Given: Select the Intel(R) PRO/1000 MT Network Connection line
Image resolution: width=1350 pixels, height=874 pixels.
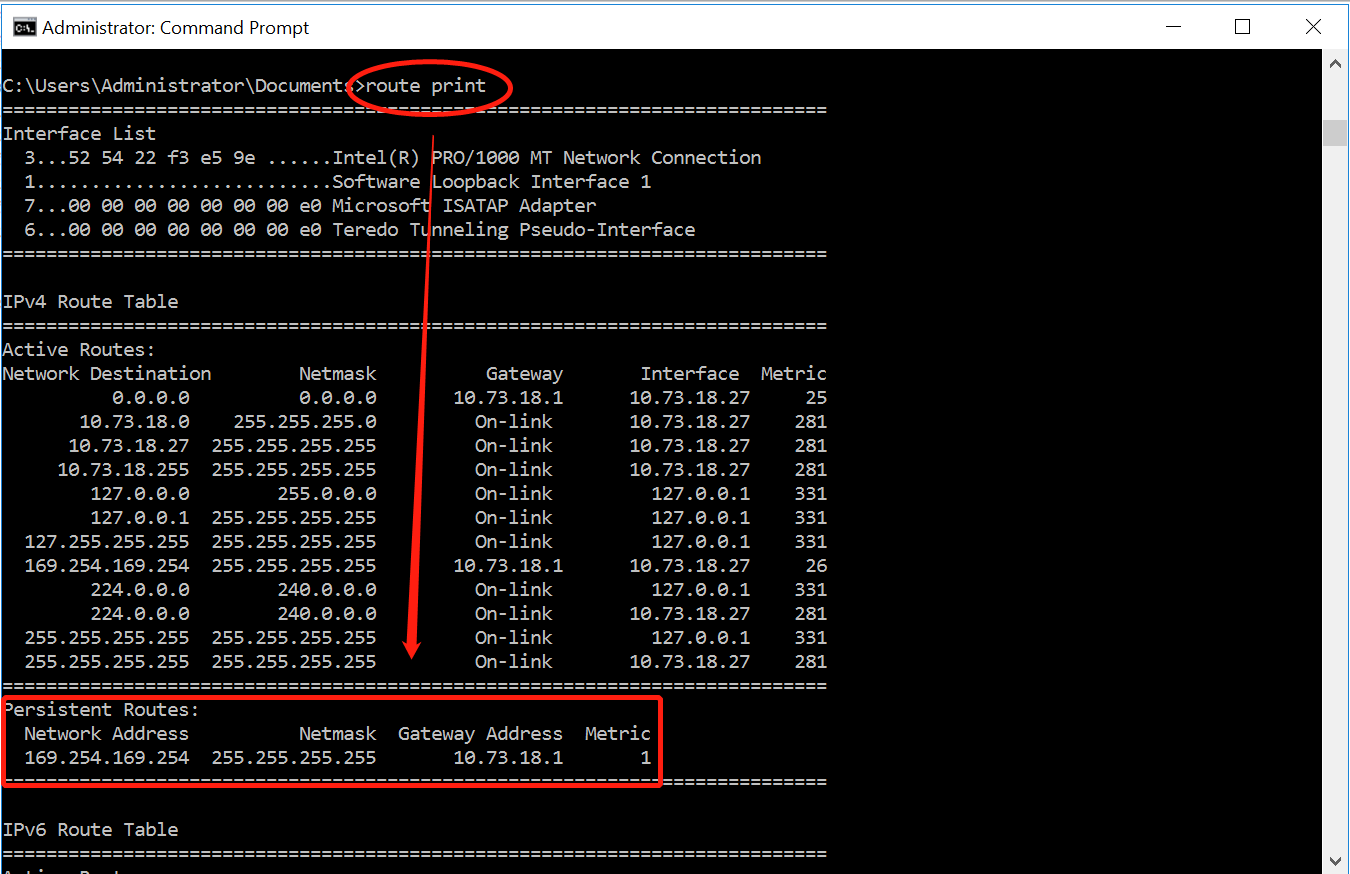Looking at the screenshot, I should [546, 158].
